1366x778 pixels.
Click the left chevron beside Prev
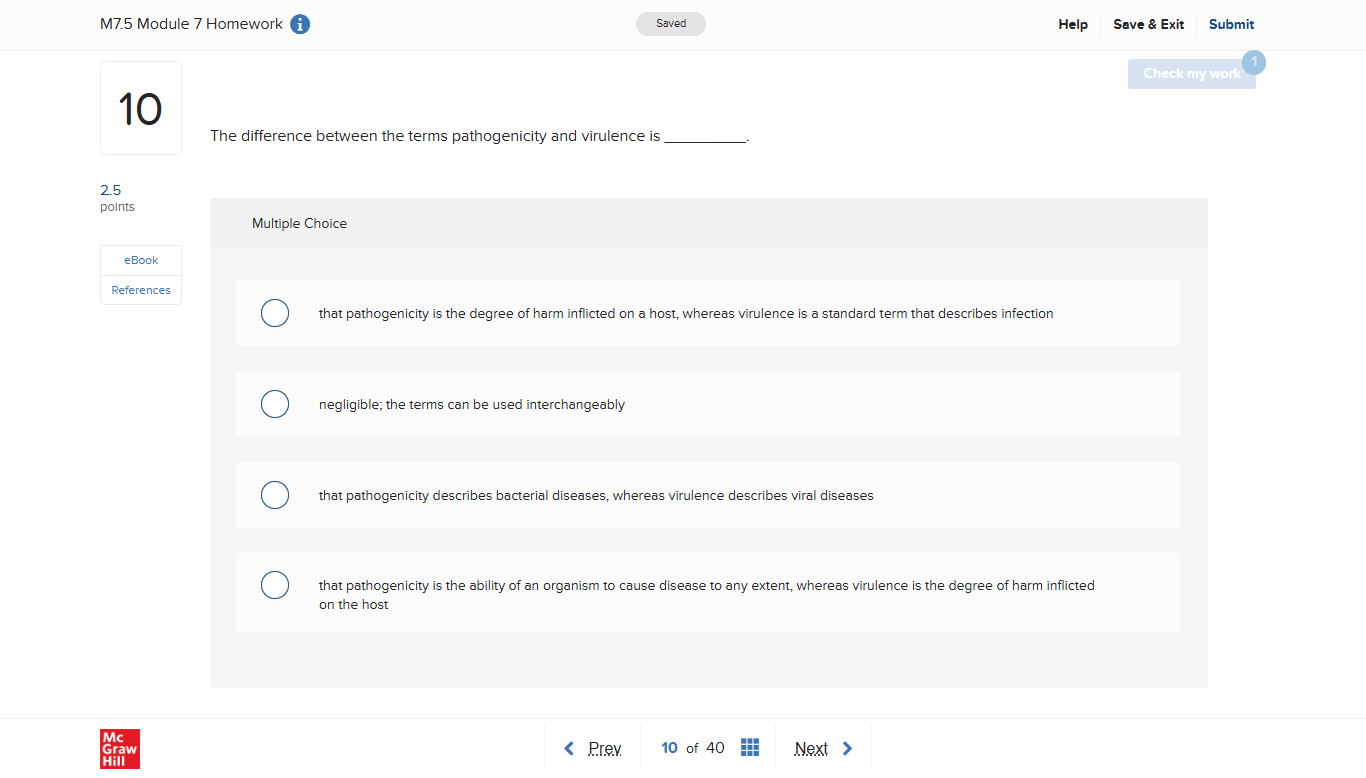(x=569, y=747)
